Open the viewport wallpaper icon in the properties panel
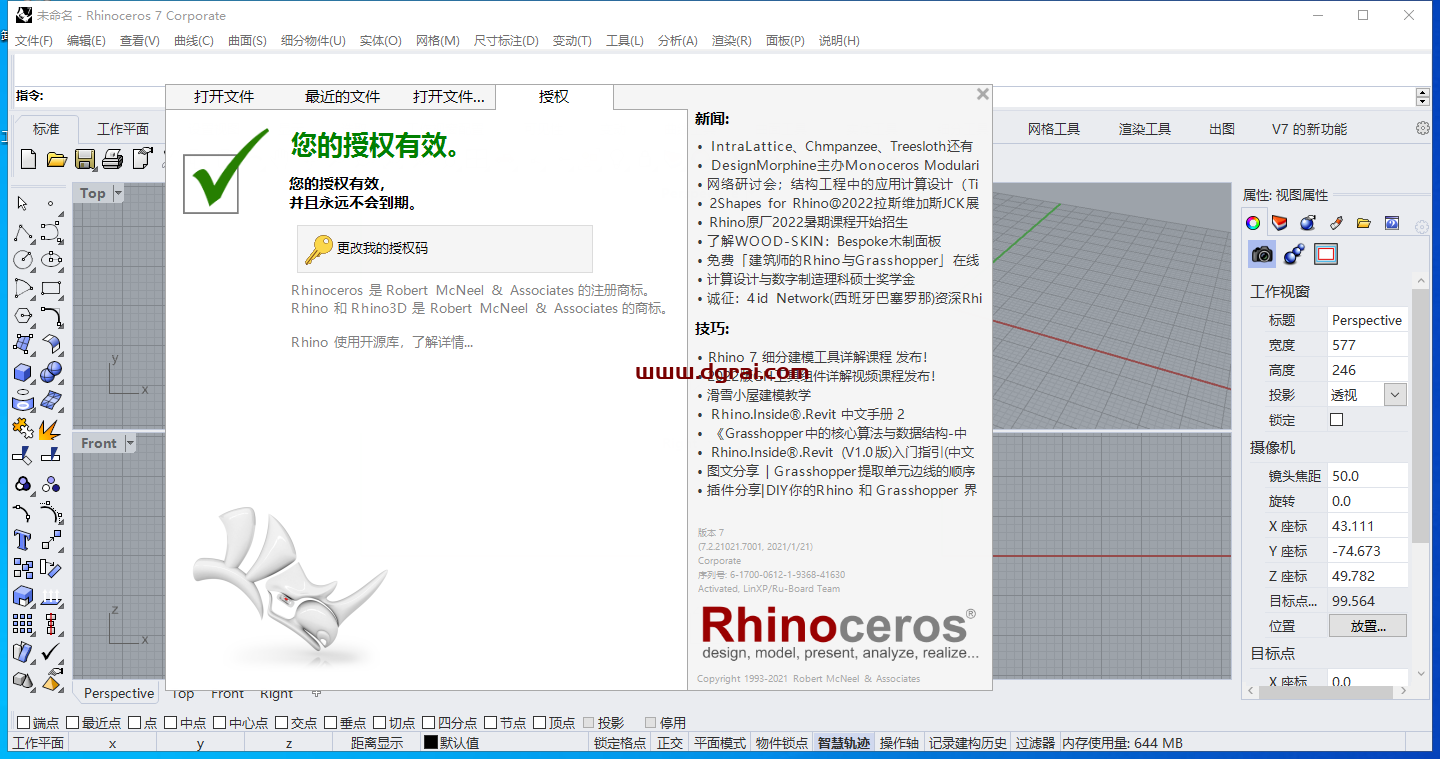The height and width of the screenshot is (759, 1440). [x=1326, y=254]
